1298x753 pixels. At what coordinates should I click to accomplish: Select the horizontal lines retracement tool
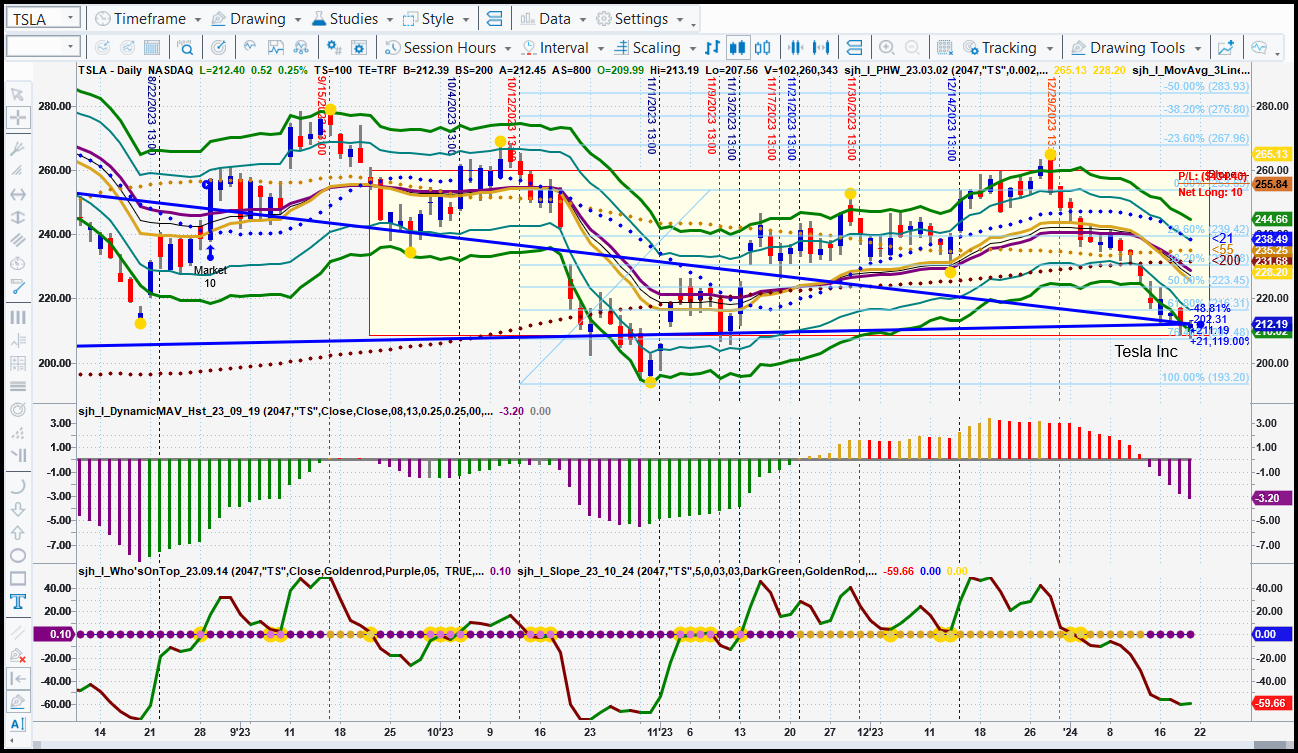click(x=17, y=386)
